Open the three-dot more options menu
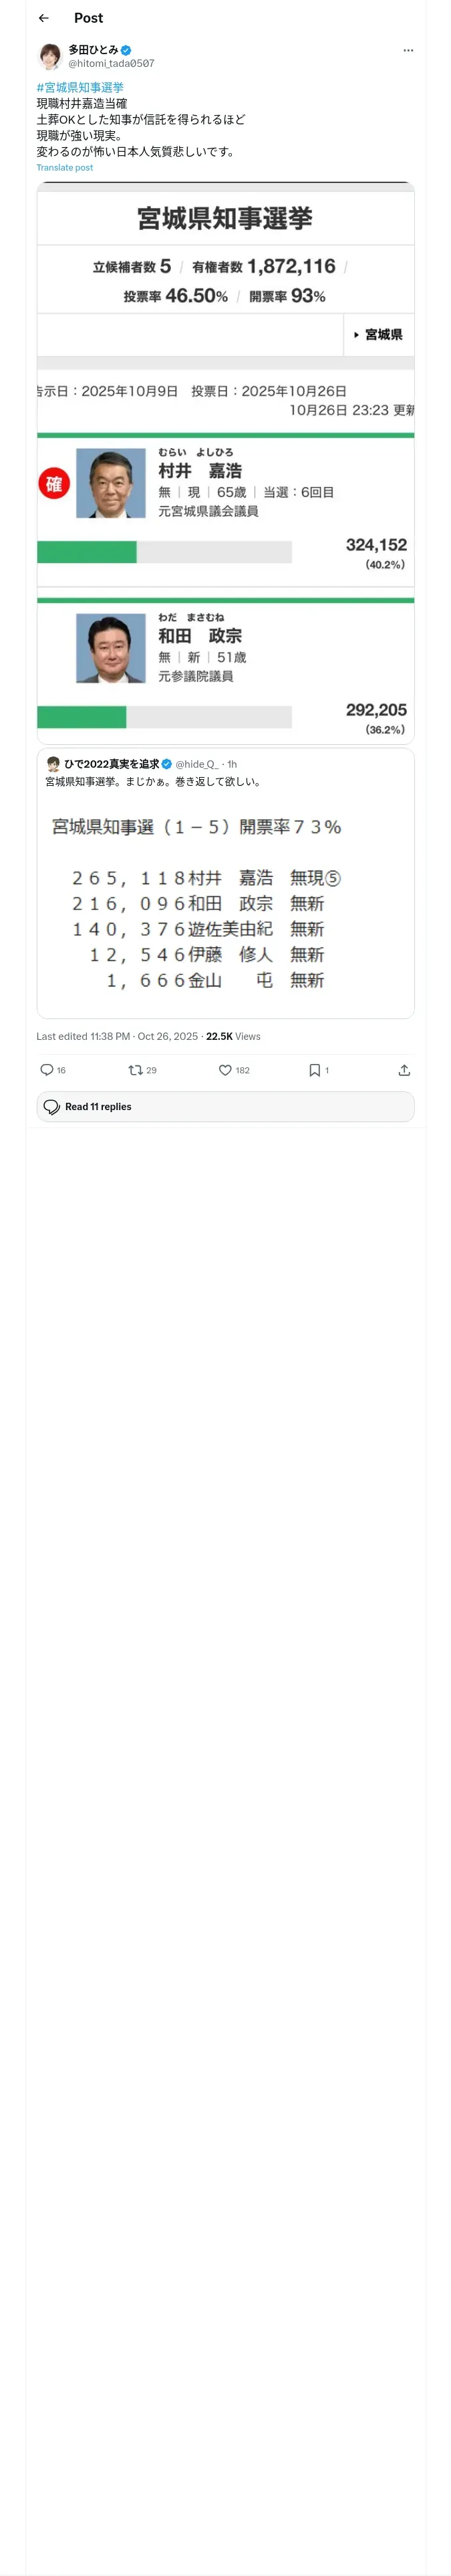This screenshot has height=2576, width=451. click(408, 50)
